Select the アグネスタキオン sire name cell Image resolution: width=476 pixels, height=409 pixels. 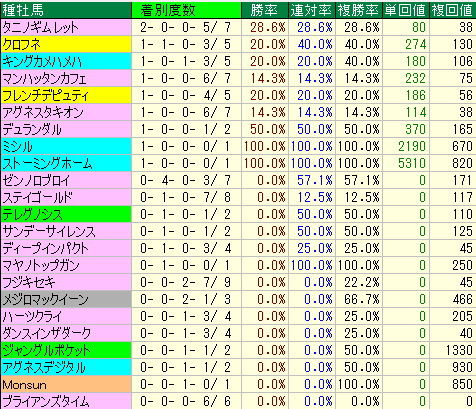pos(66,112)
